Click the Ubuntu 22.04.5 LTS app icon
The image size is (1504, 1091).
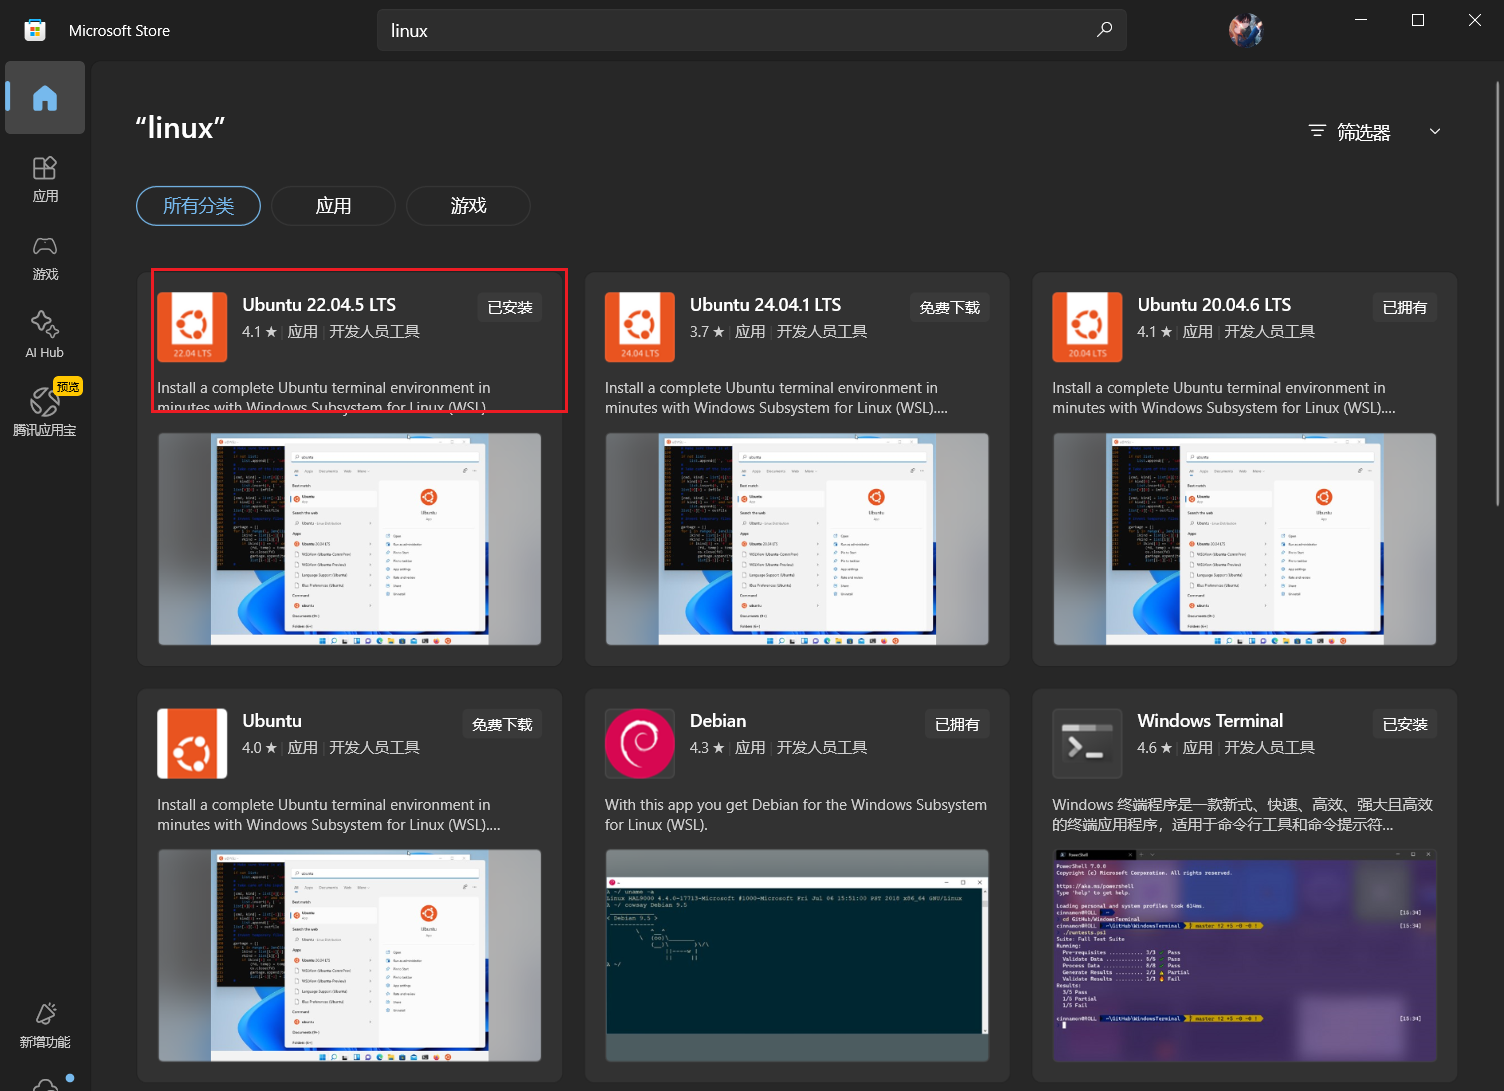[192, 327]
